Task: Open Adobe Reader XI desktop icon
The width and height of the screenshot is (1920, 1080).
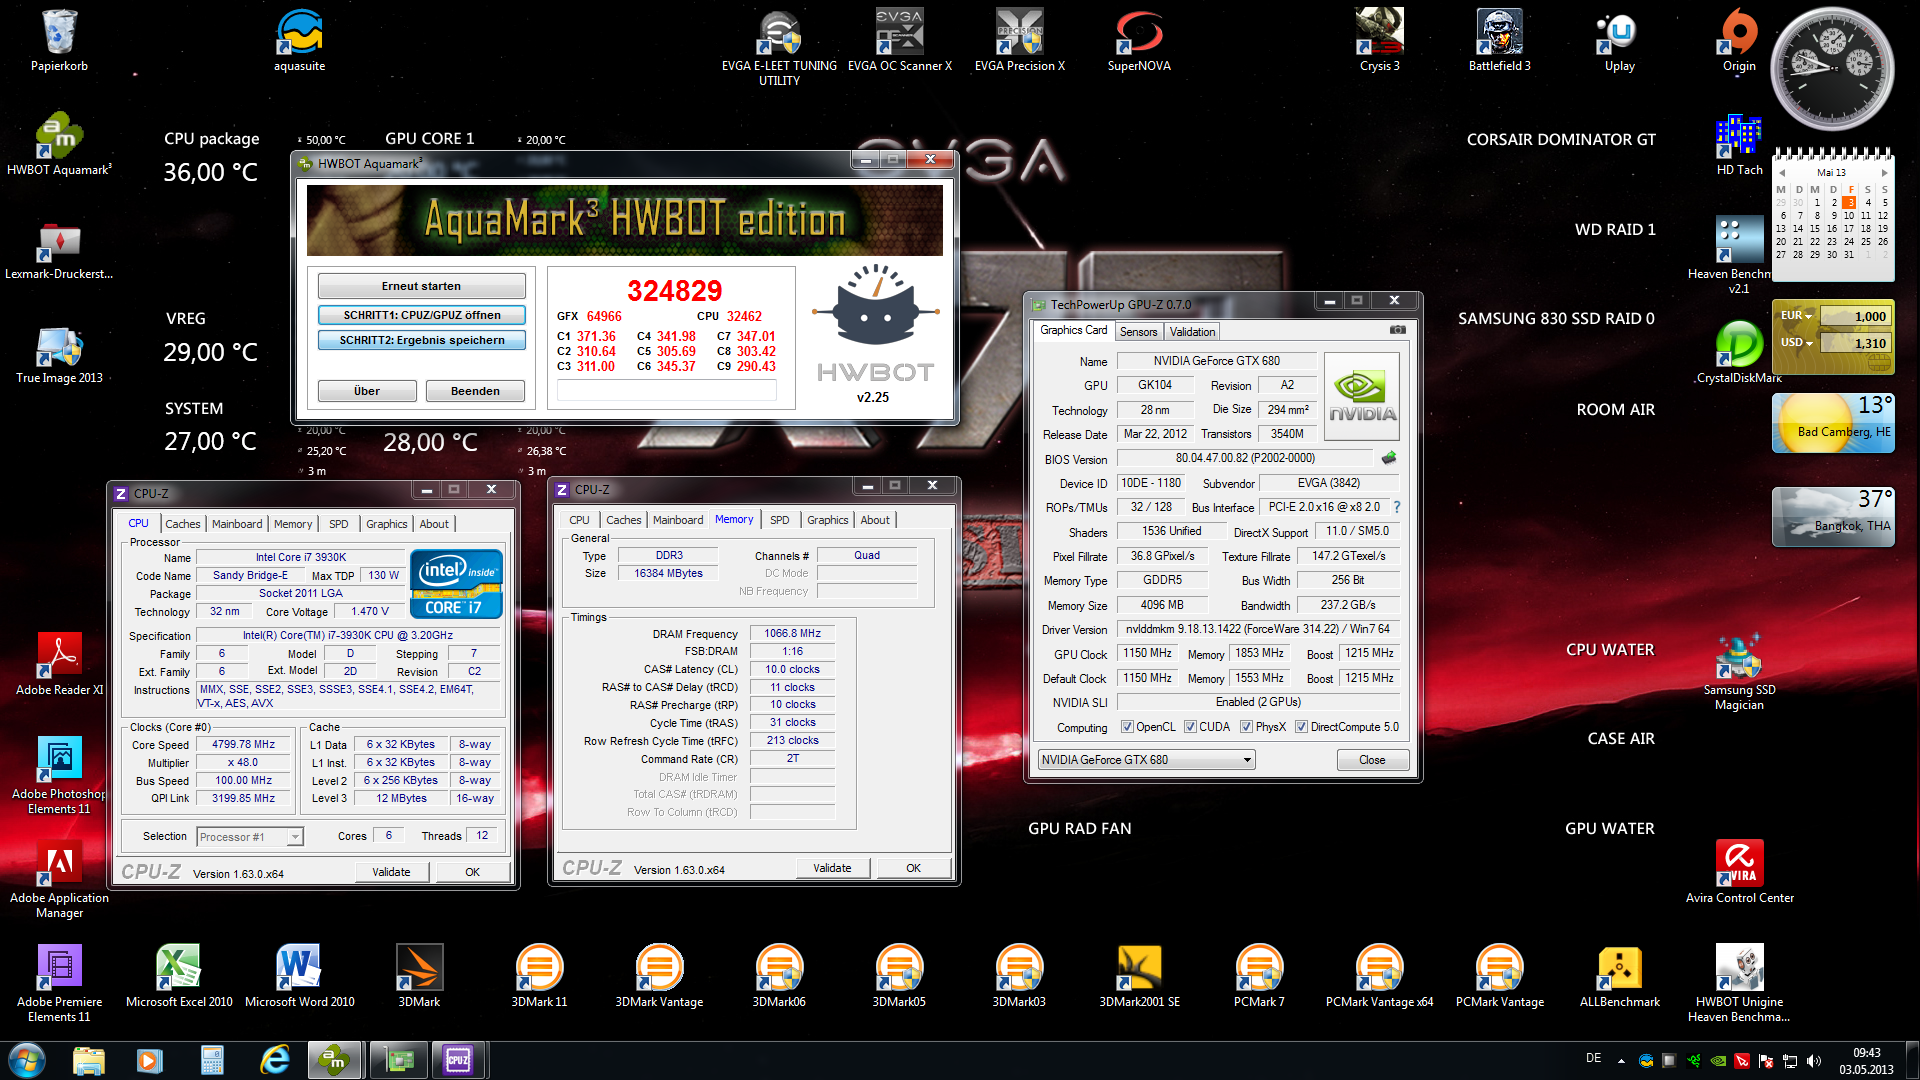Action: coord(59,665)
